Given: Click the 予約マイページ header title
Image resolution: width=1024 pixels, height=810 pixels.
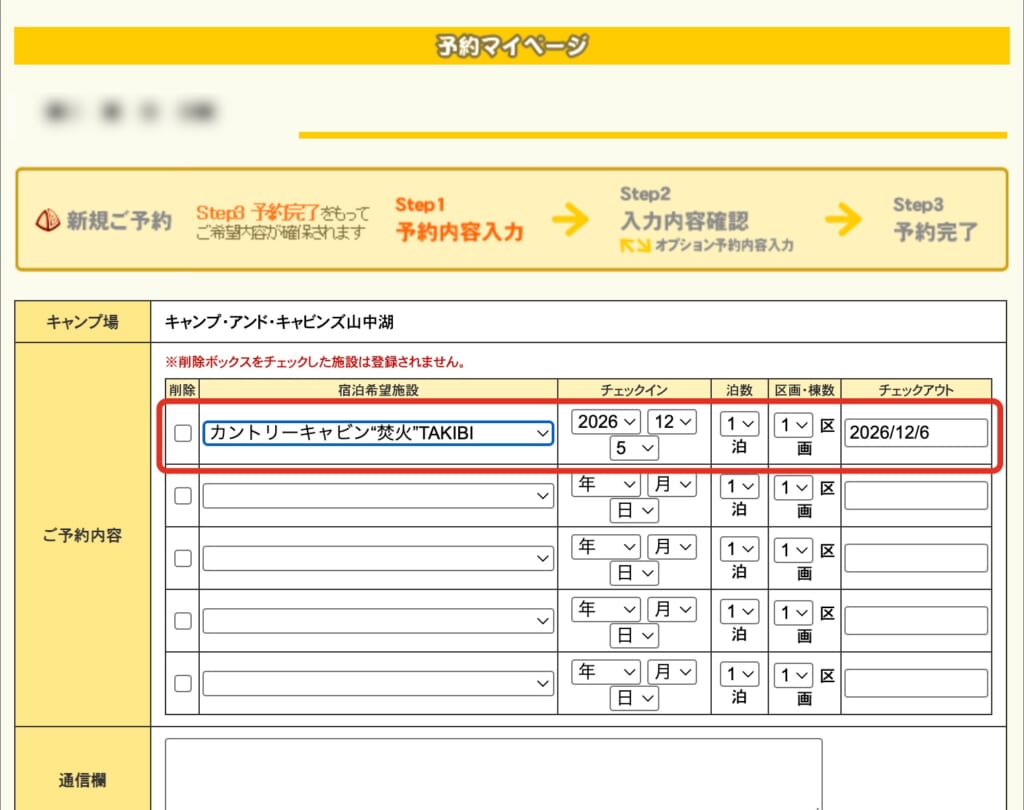Looking at the screenshot, I should (512, 46).
